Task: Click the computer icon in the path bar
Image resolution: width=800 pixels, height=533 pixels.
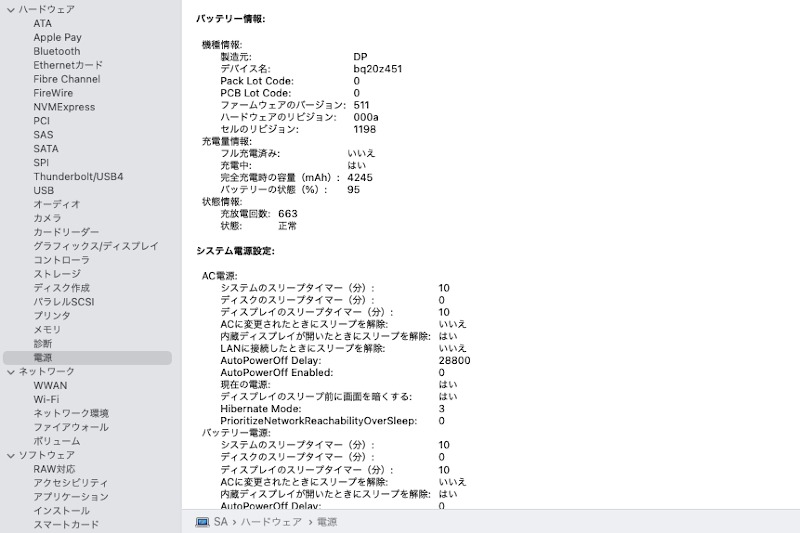Action: click(x=202, y=521)
